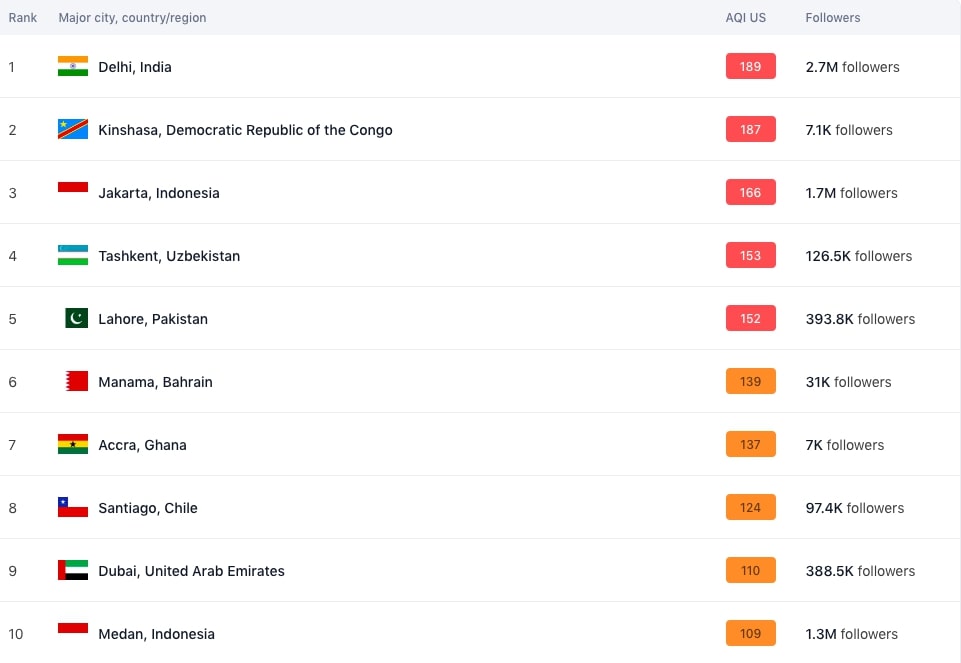Open Kinshasa, Democratic Republic of the Congo

tap(245, 130)
